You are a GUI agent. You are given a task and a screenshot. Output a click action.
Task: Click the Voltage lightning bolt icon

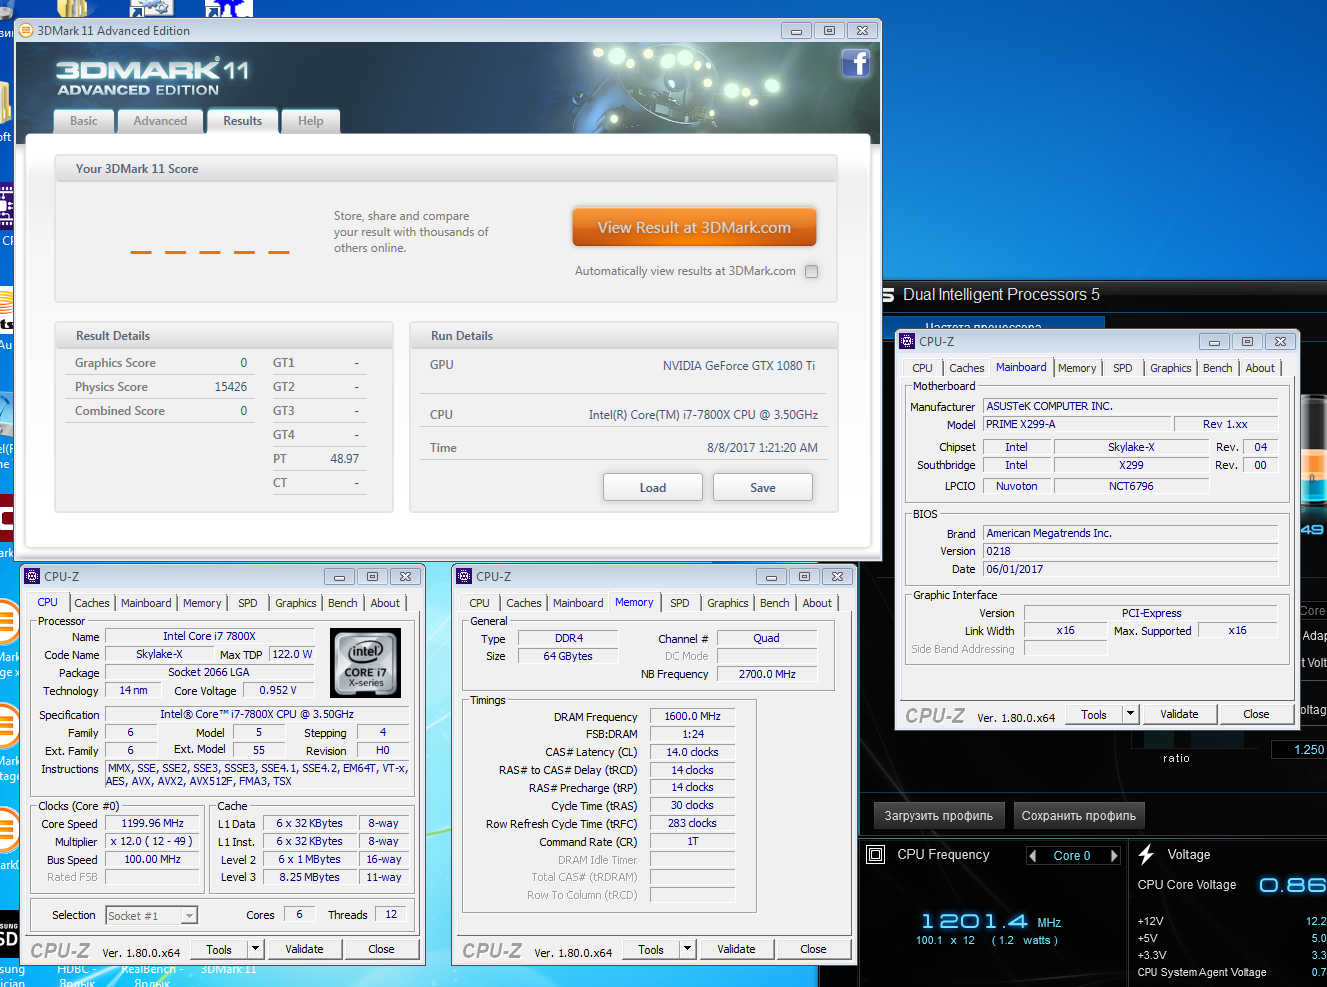coord(1146,854)
